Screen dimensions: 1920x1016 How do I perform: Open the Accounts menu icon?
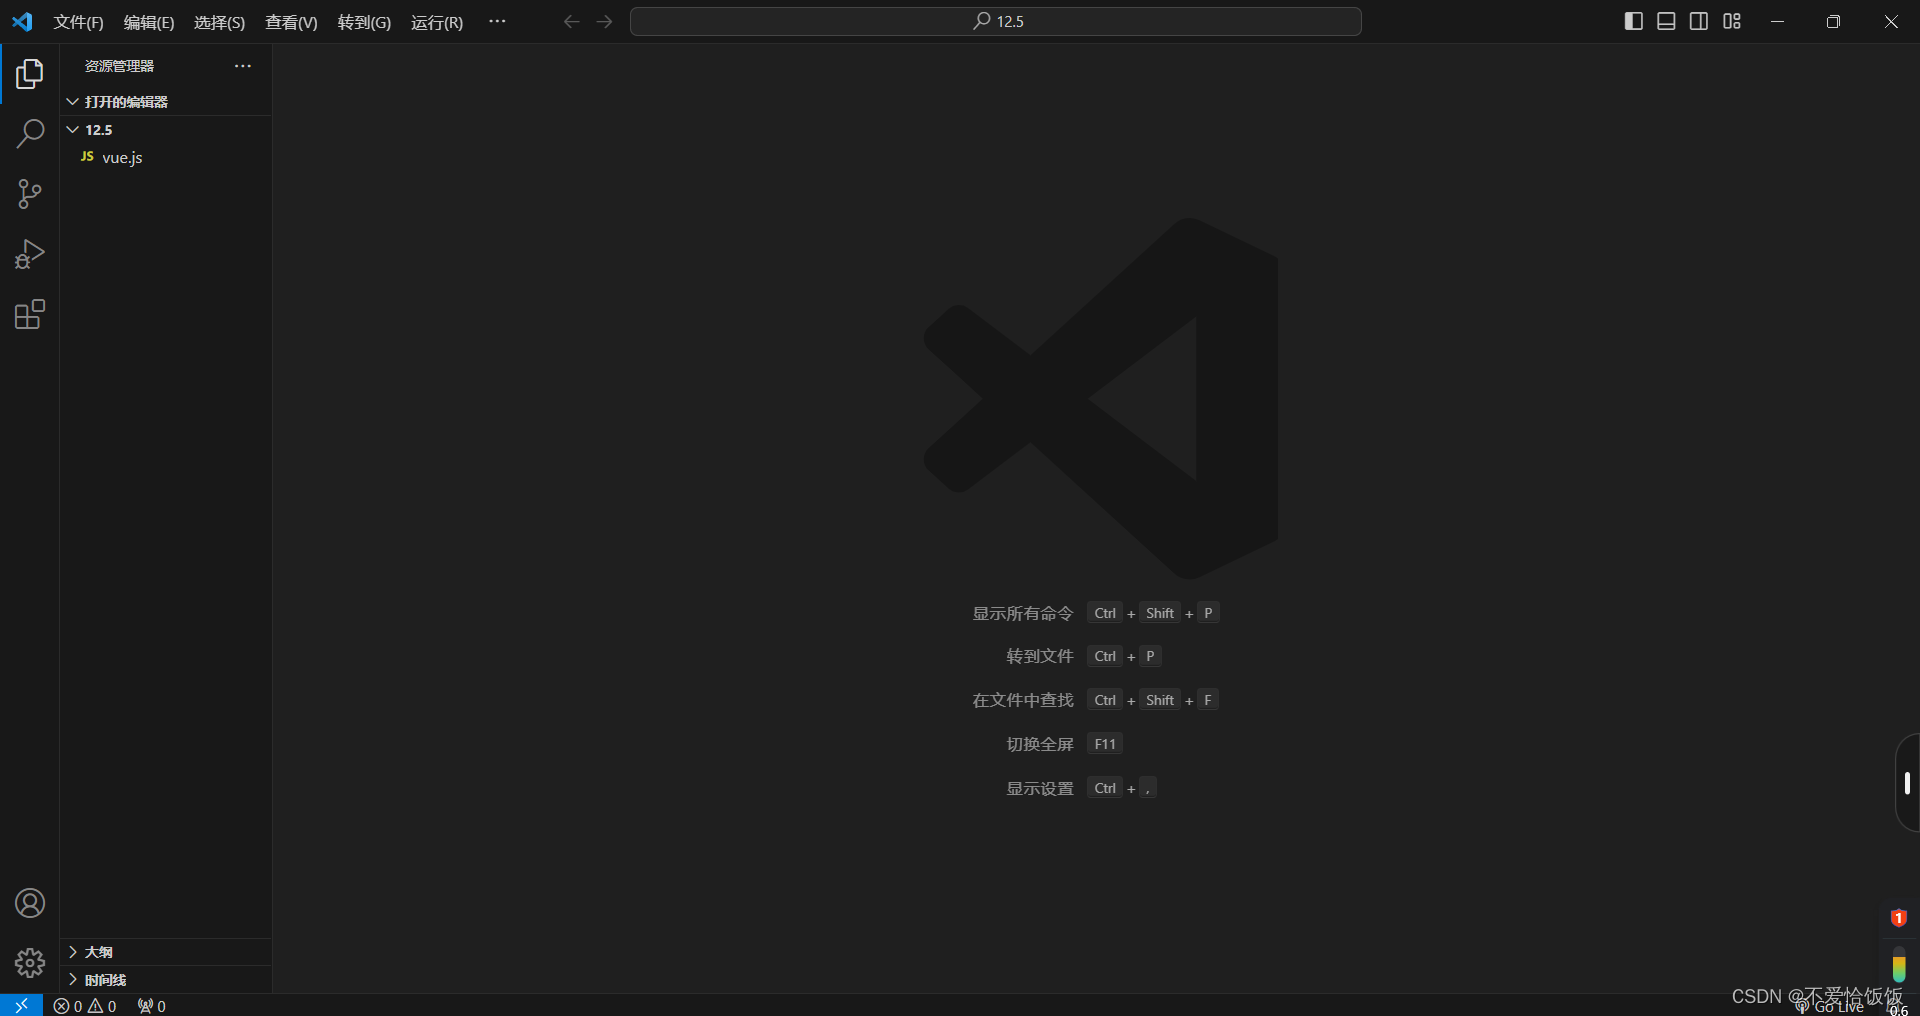[x=30, y=903]
